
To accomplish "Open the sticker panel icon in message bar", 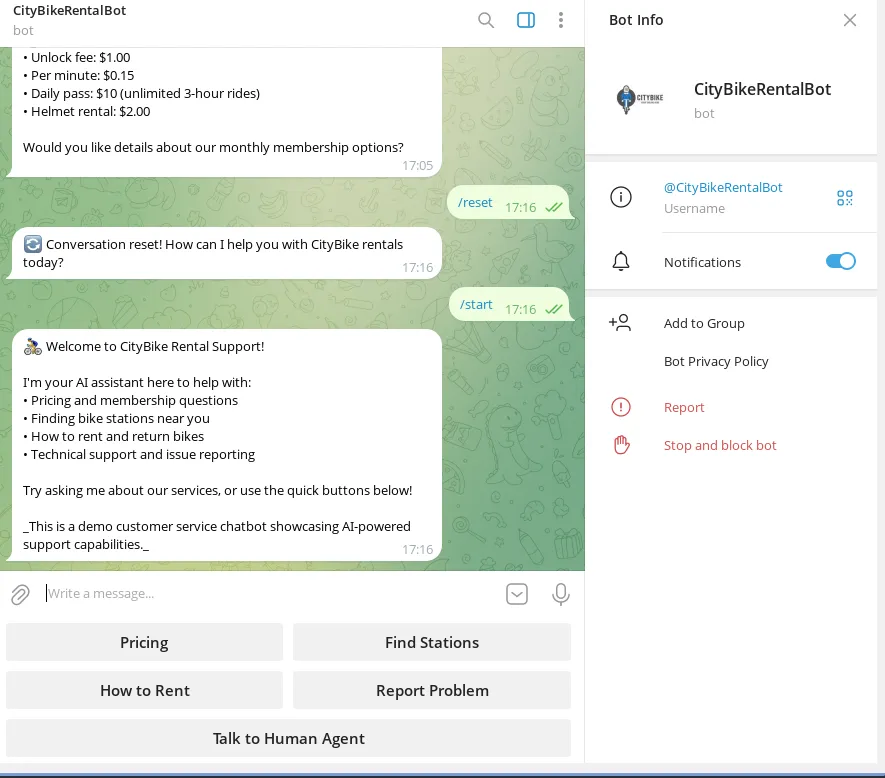I will (517, 594).
